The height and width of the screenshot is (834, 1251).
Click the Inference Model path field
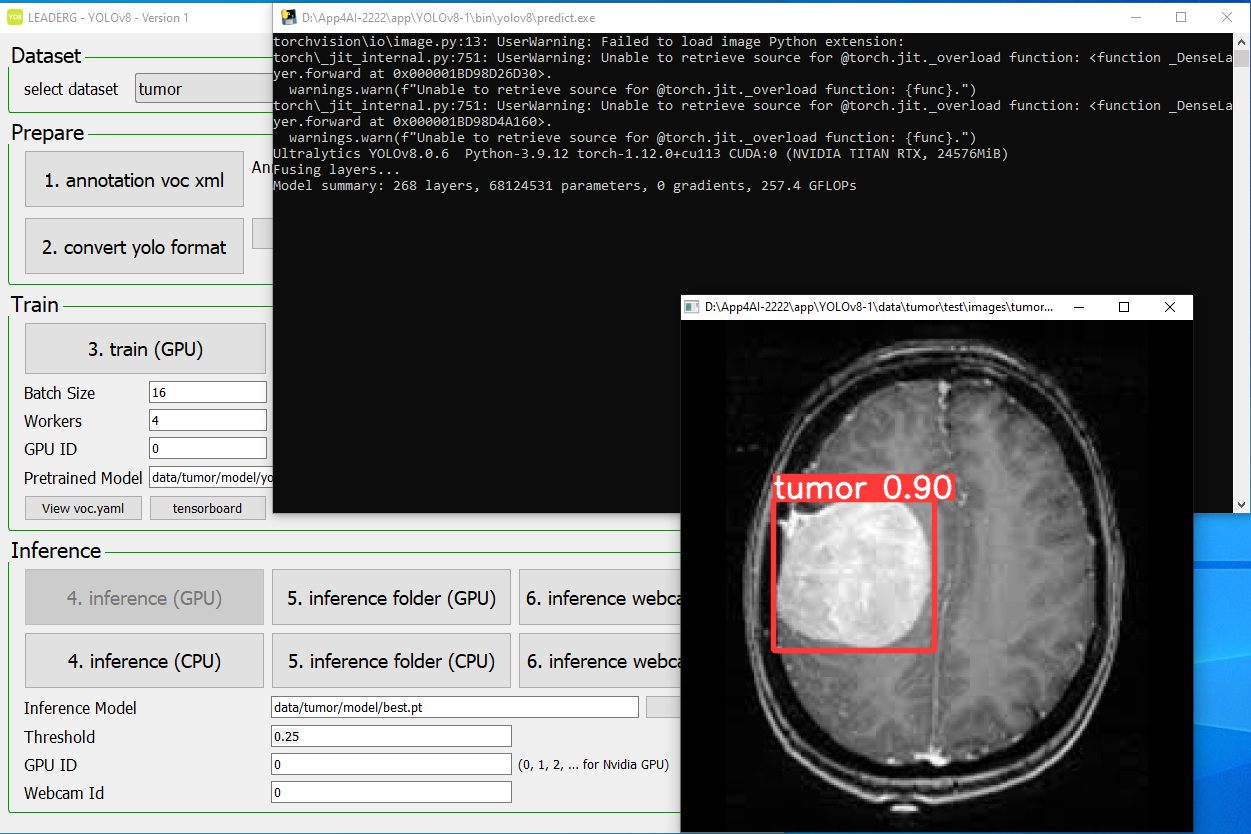(455, 707)
